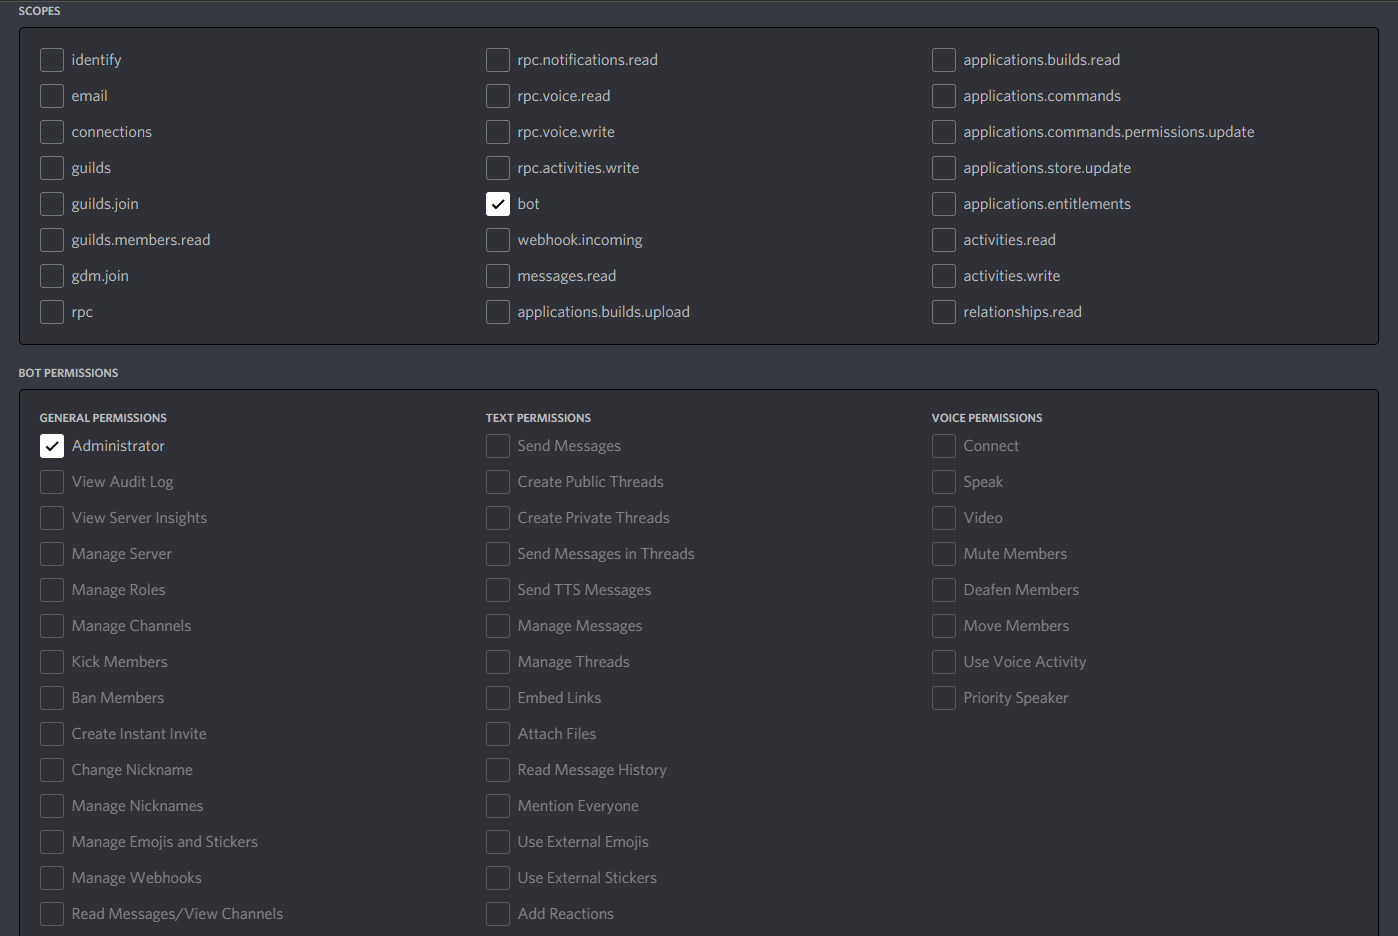Enable applications.entitlements scope
1398x936 pixels.
[x=944, y=204]
